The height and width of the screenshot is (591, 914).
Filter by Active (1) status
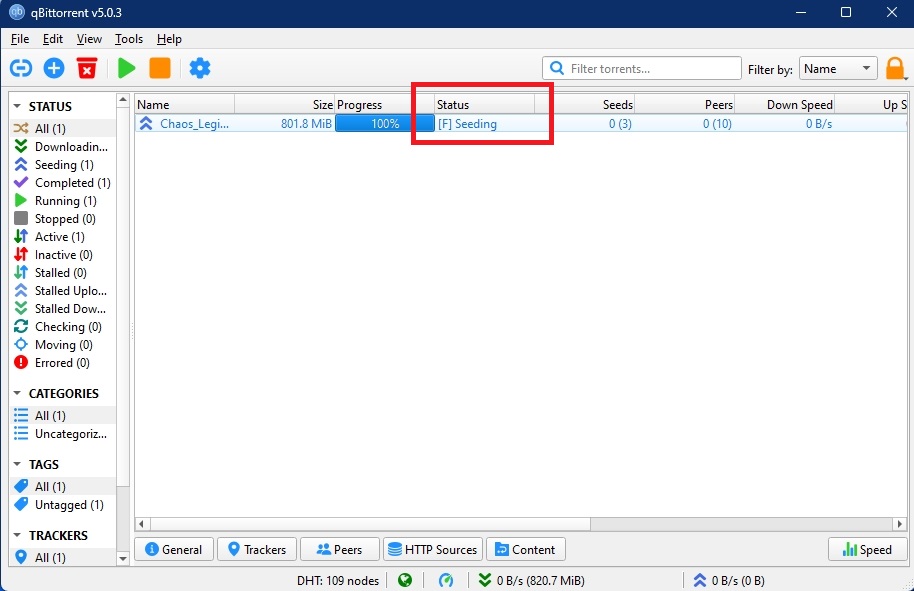click(63, 237)
